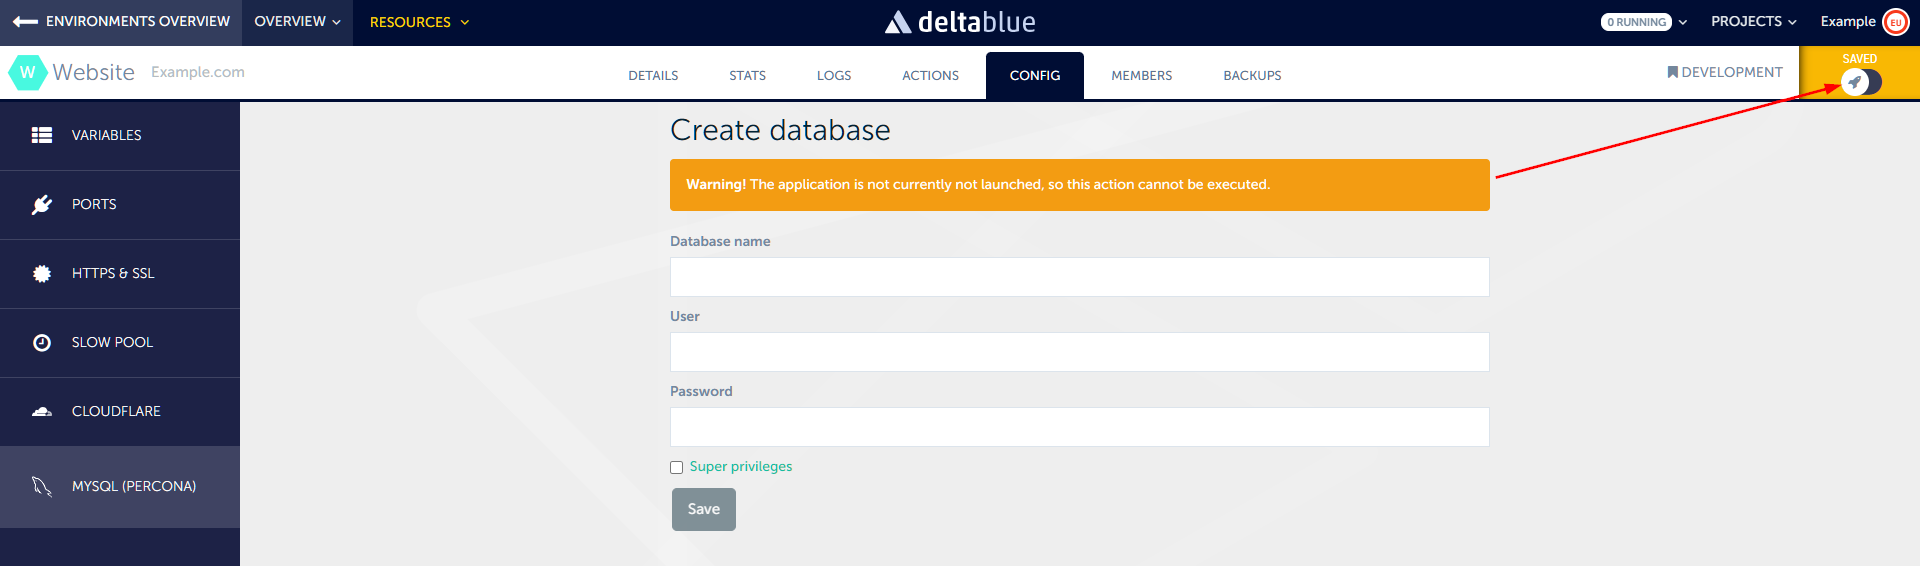Click the Slow Pool clock icon
The height and width of the screenshot is (566, 1920).
coord(42,343)
